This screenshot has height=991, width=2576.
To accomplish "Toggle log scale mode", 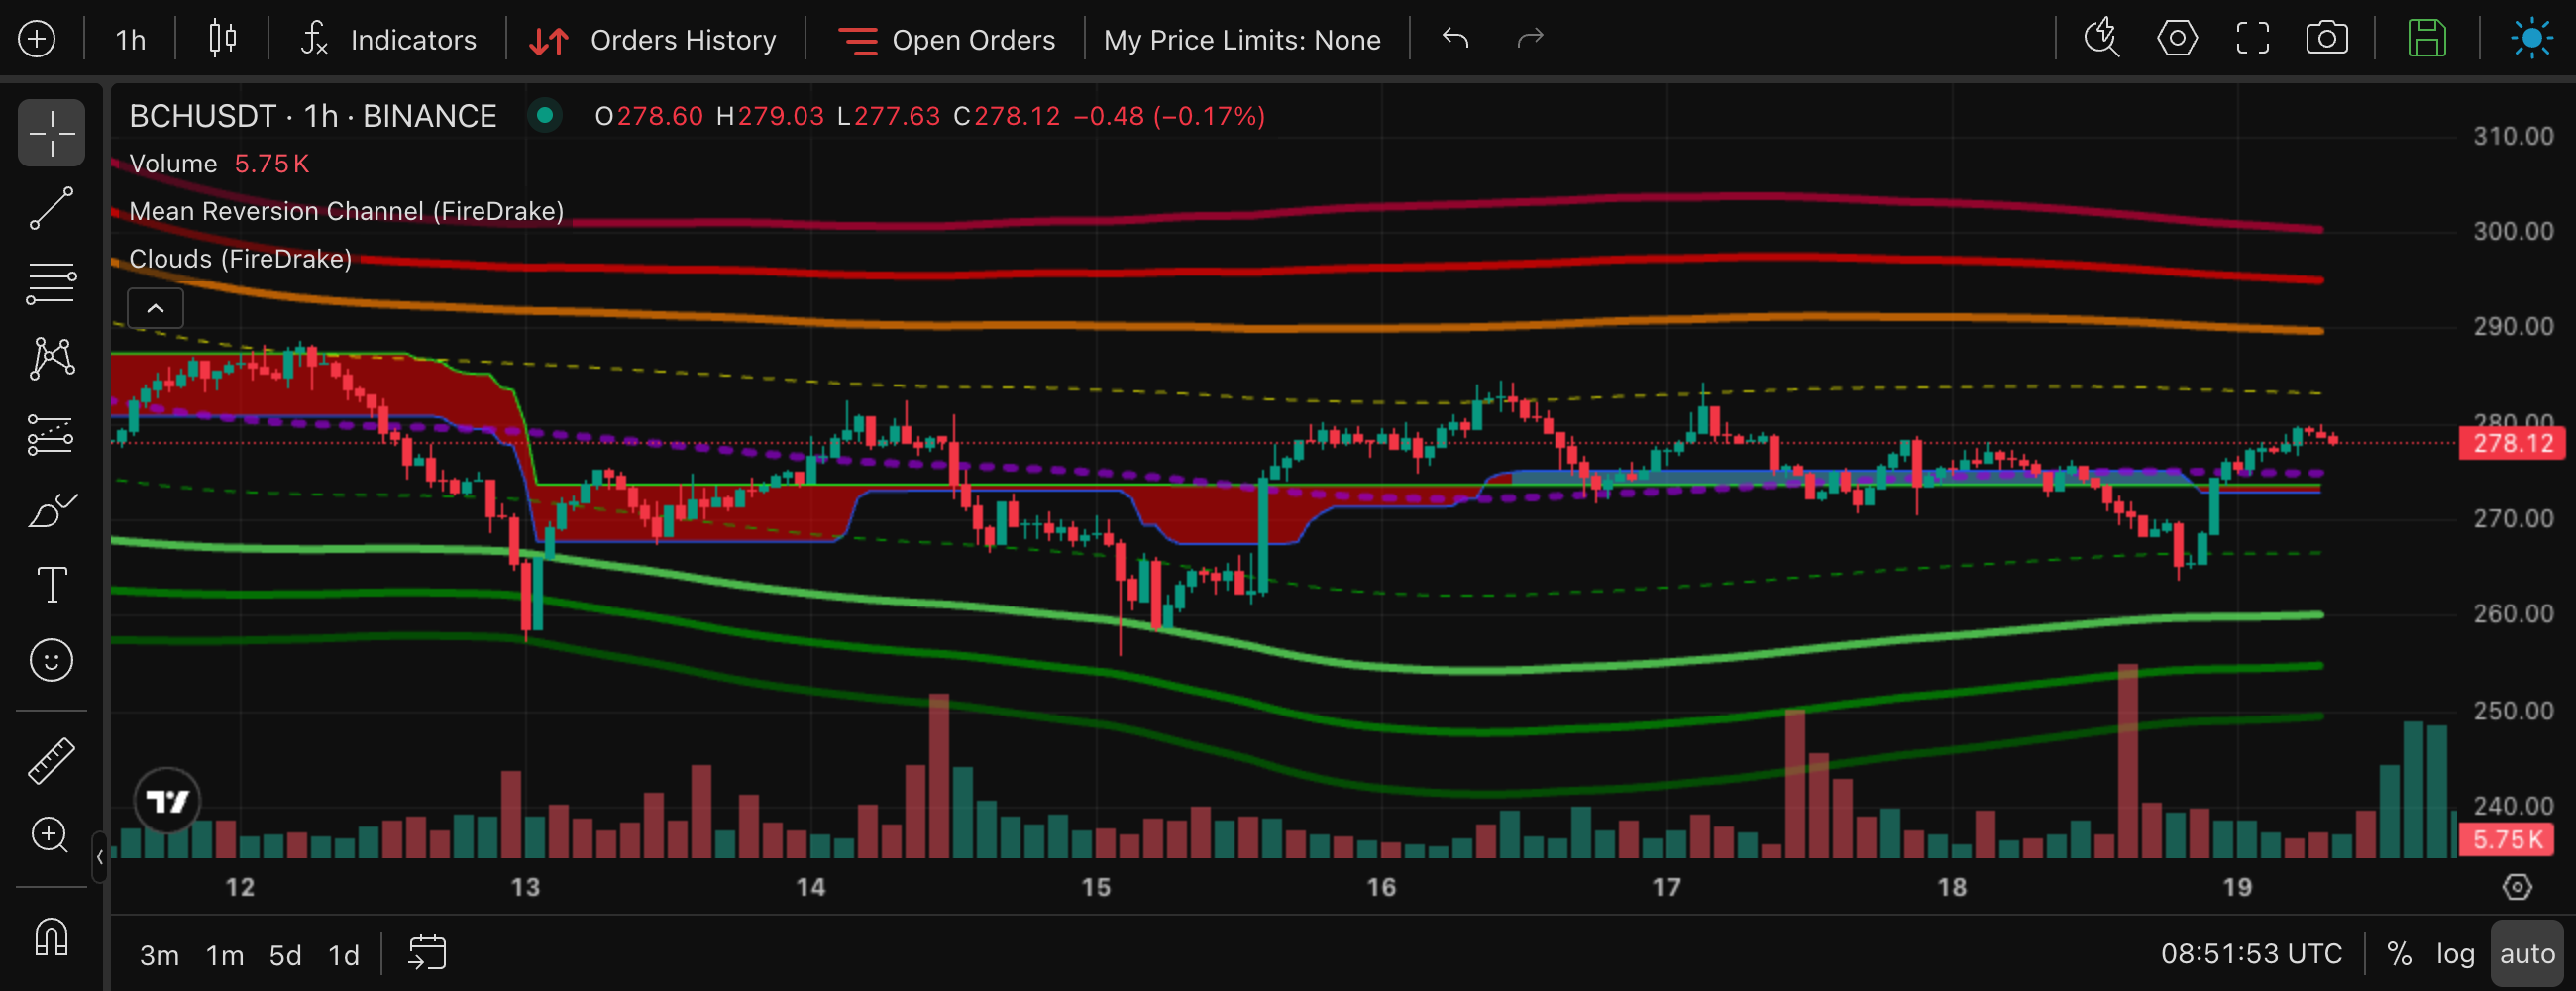I will pos(2455,954).
